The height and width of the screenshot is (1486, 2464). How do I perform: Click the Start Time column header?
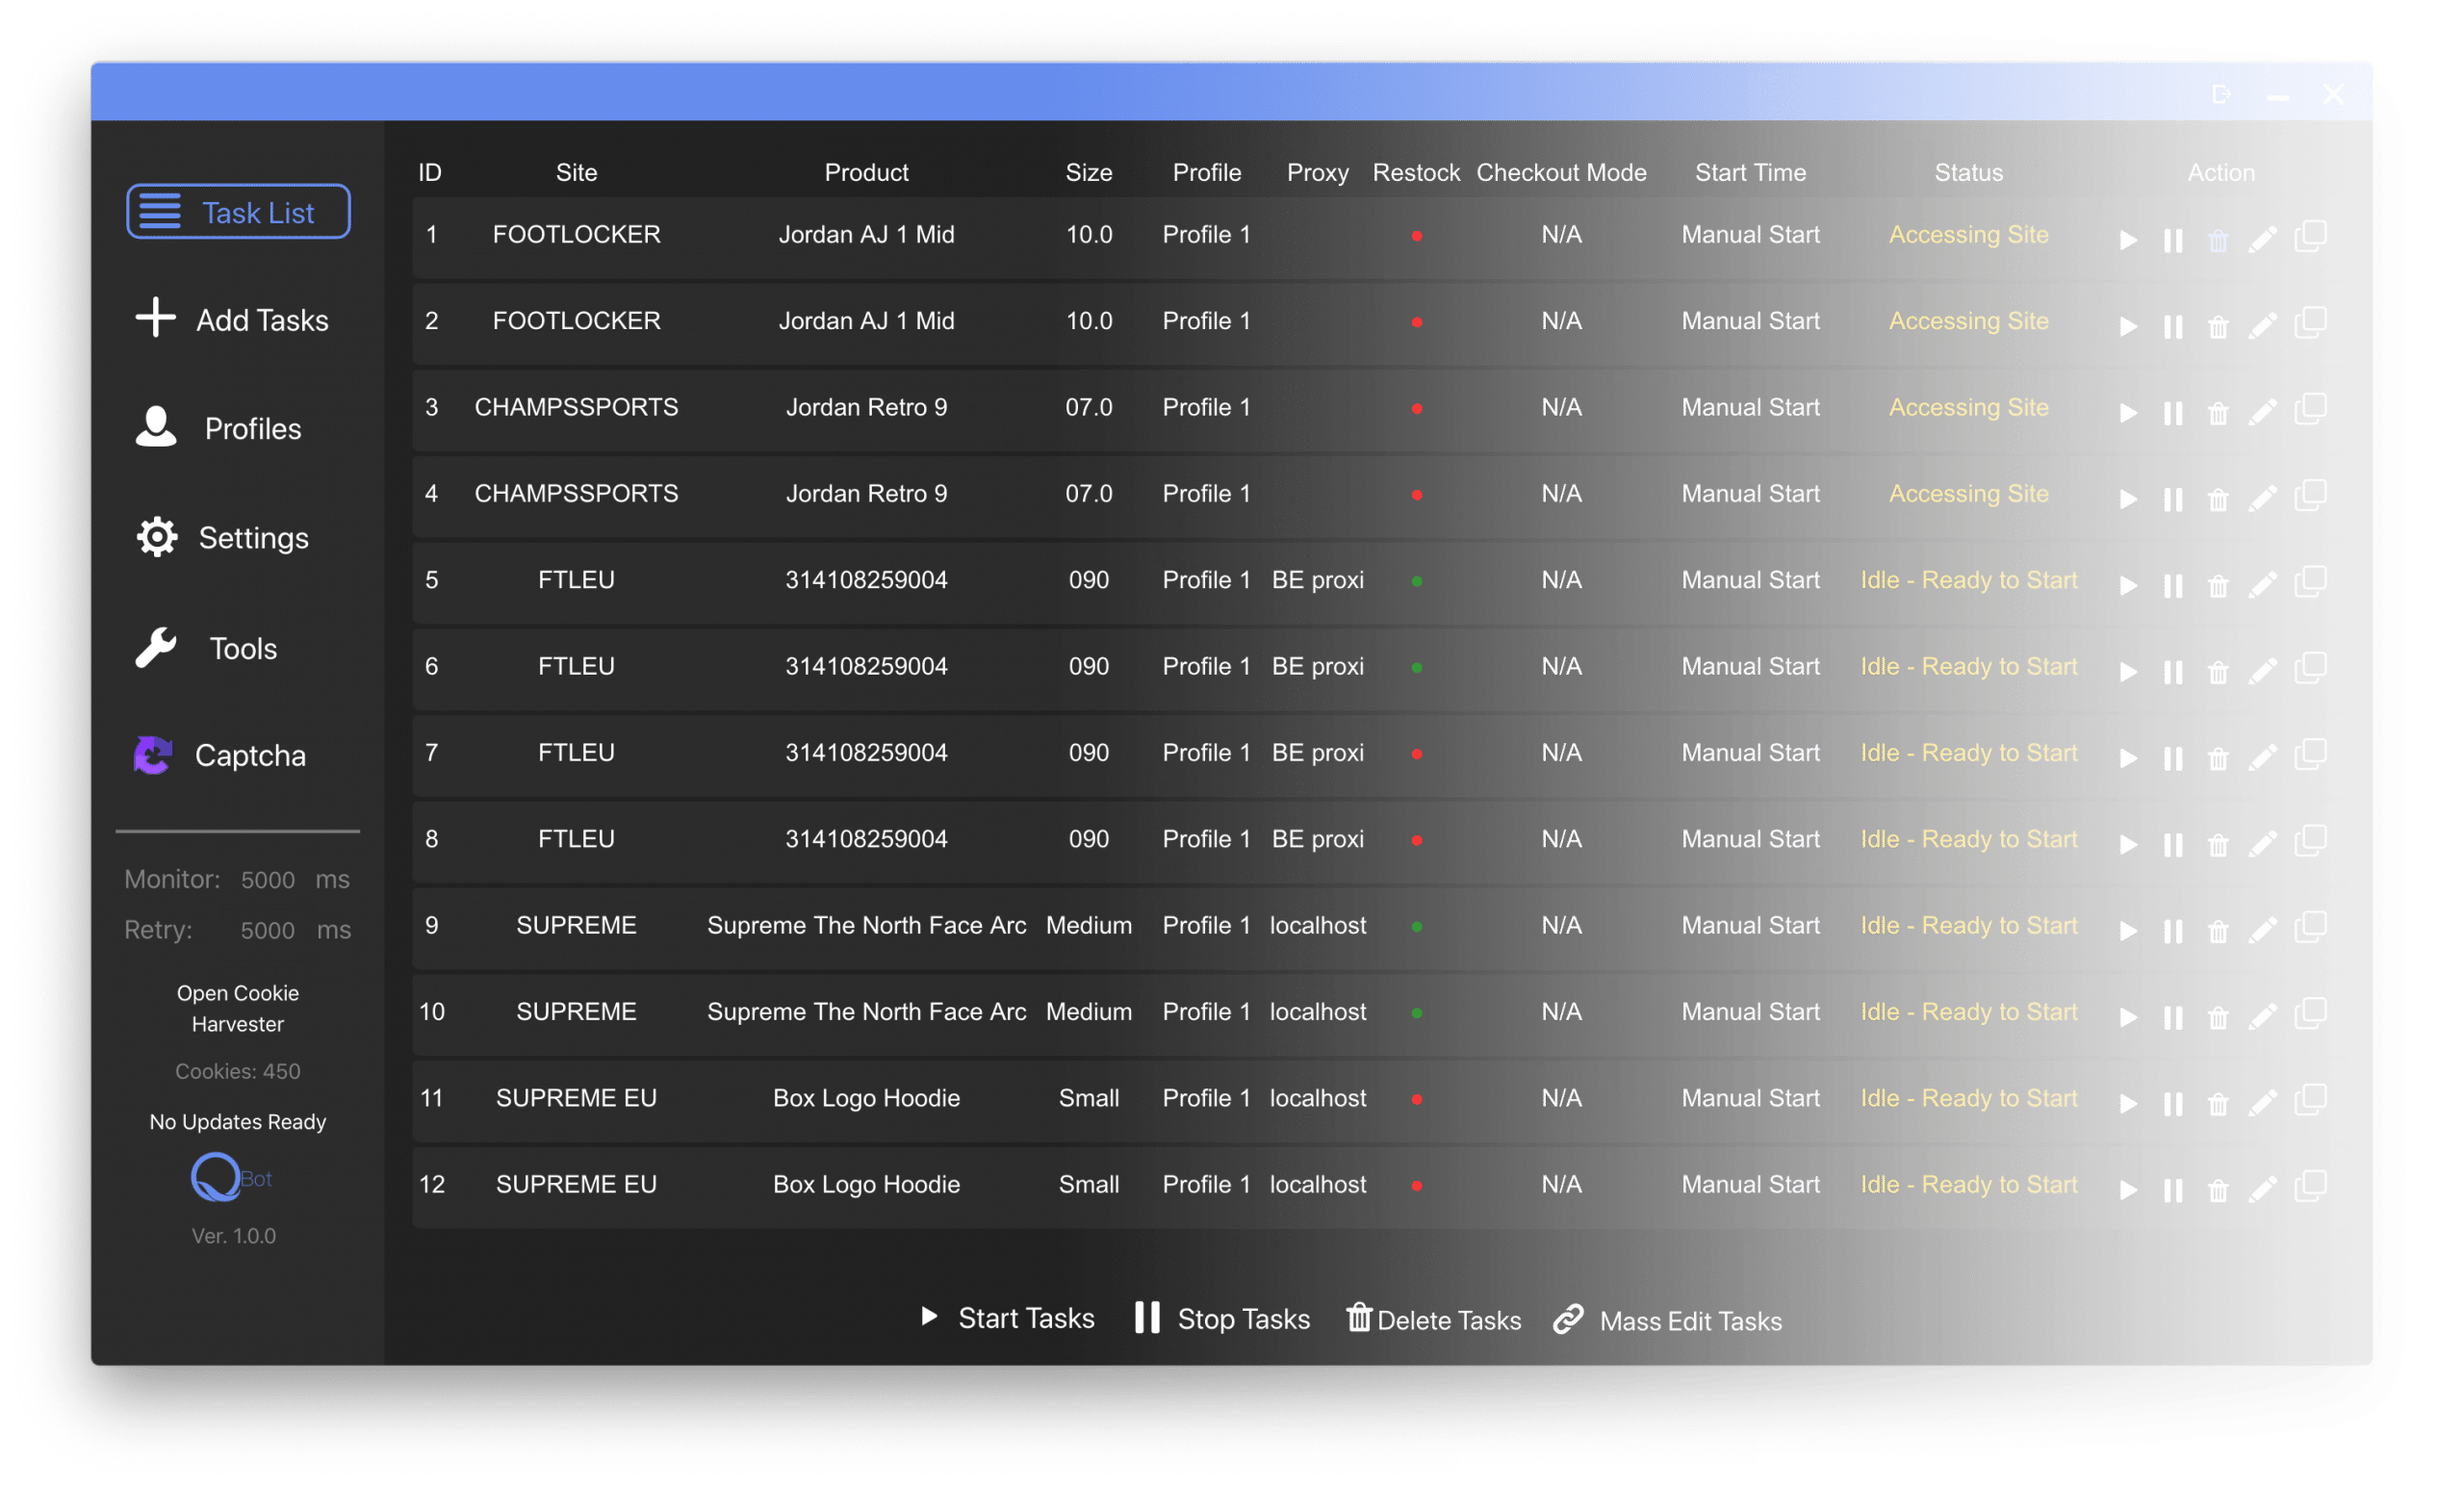point(1750,172)
